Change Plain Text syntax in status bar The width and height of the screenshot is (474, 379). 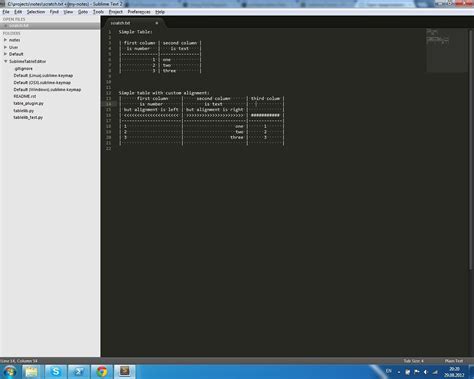[454, 361]
